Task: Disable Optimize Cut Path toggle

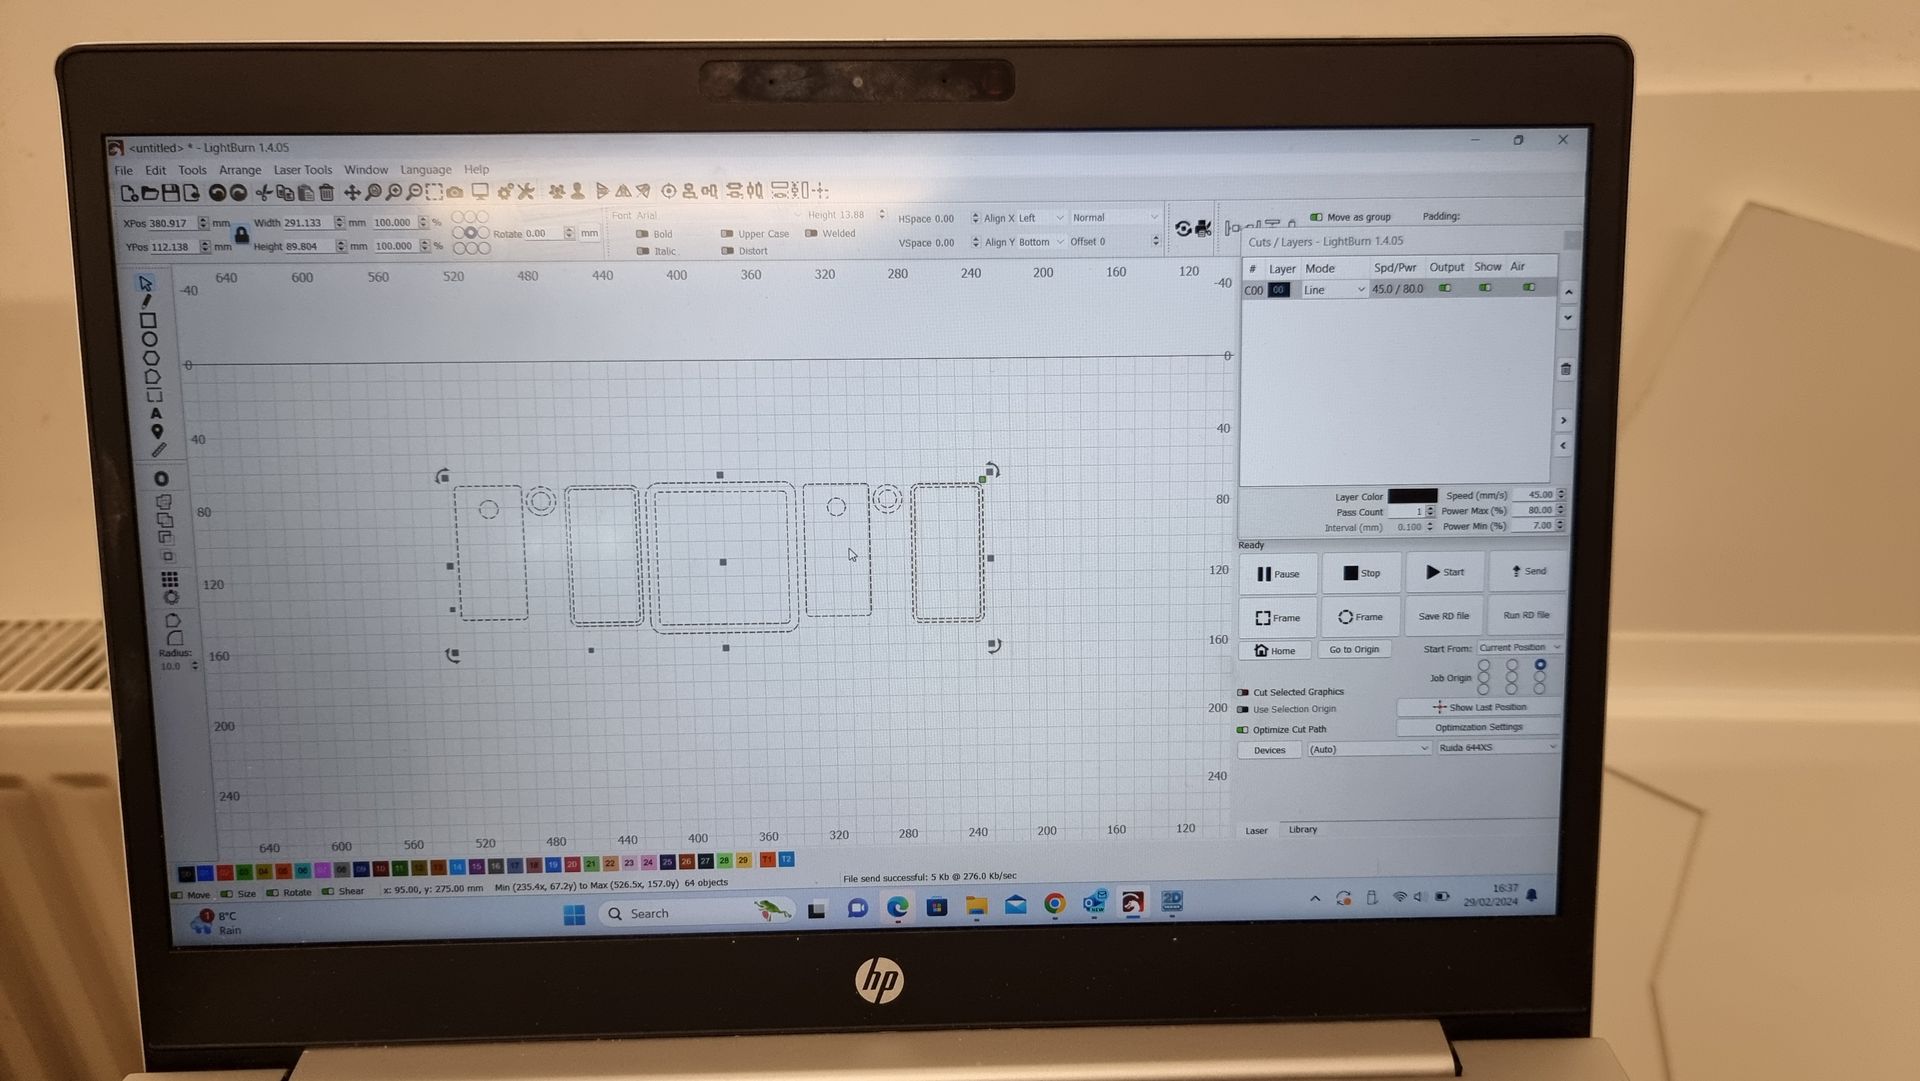Action: click(x=1243, y=730)
